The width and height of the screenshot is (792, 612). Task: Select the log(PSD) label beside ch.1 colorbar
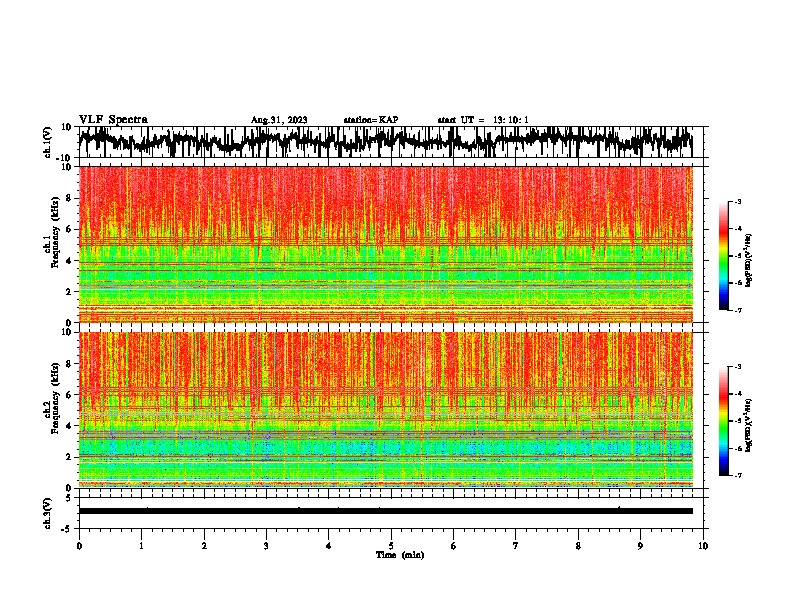tap(749, 261)
